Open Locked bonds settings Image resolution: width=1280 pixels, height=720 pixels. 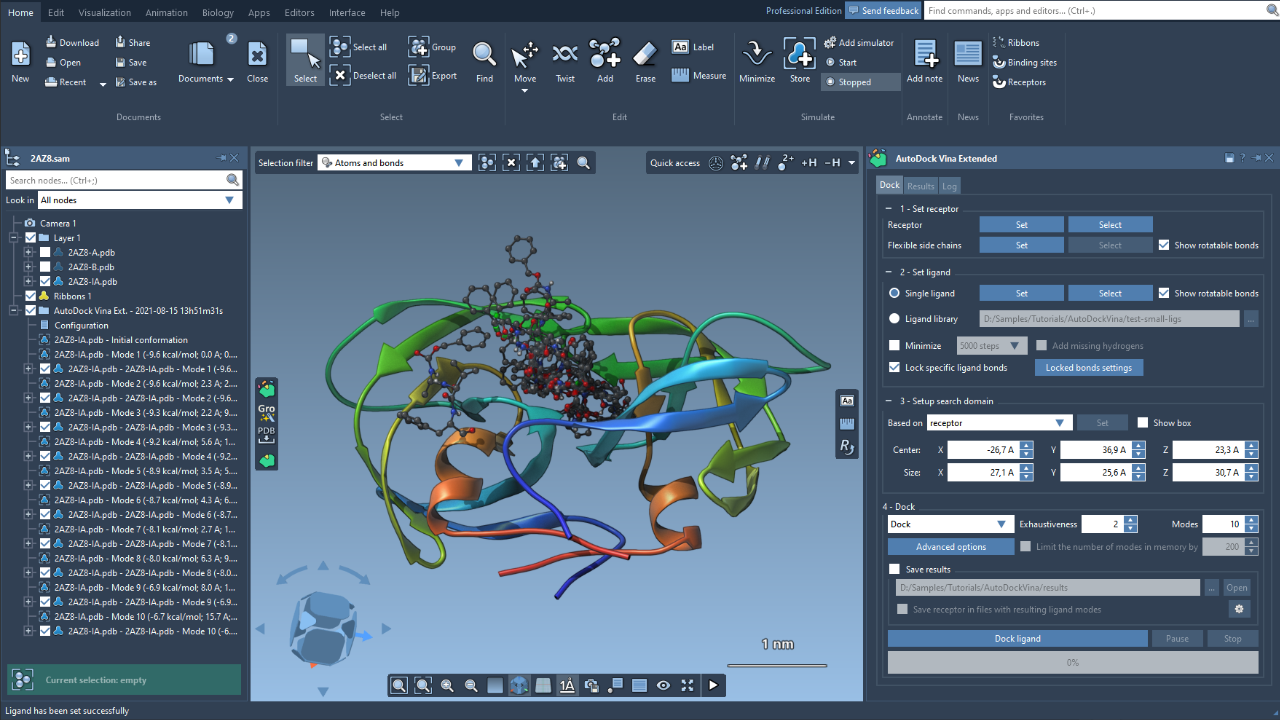pyautogui.click(x=1088, y=368)
